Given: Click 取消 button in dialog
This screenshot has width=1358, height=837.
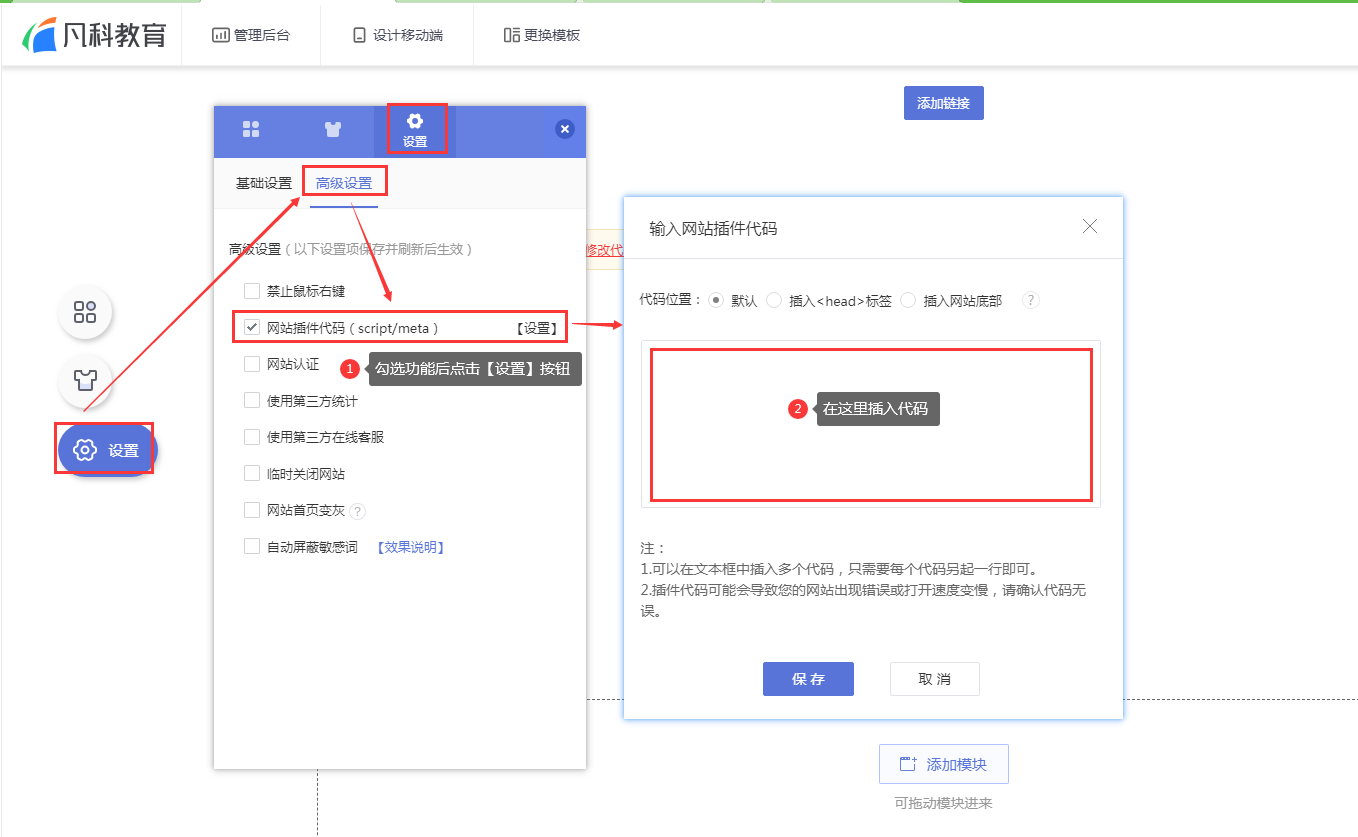Looking at the screenshot, I should (935, 679).
